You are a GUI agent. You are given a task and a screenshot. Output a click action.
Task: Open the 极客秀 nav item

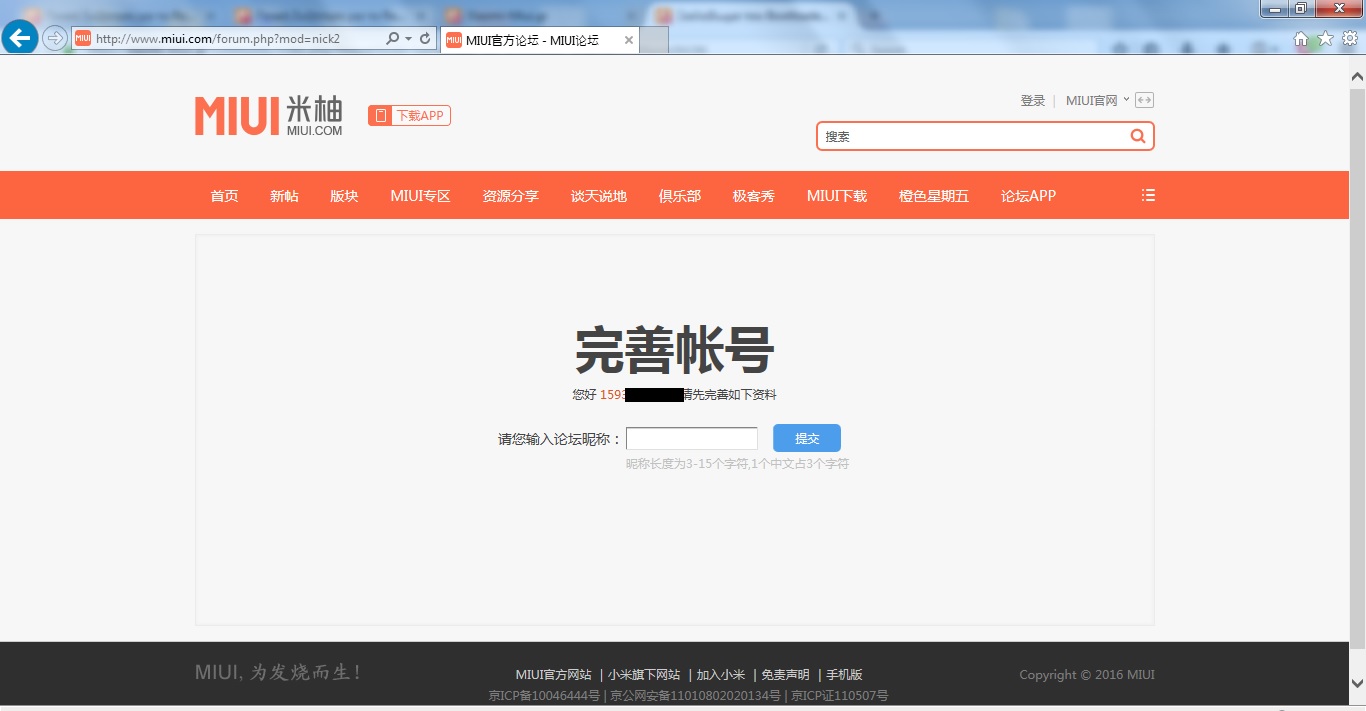point(753,195)
